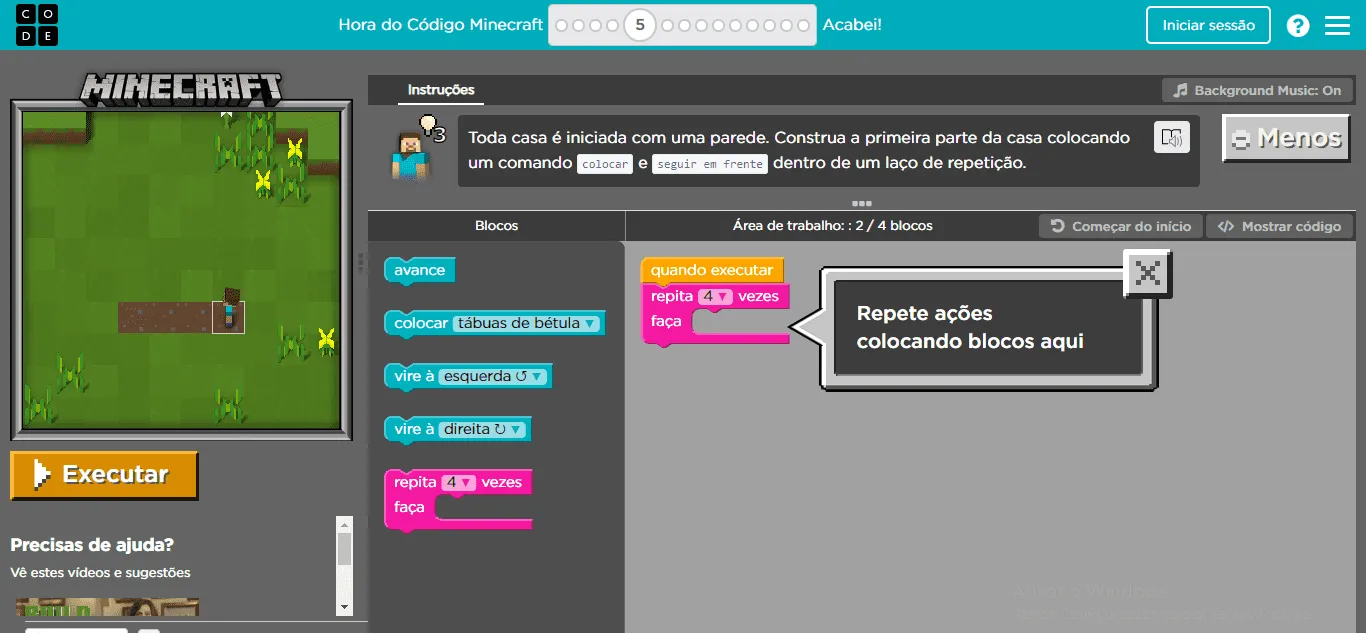
Task: Play the instructions text-to-speech audio
Action: 1172,138
